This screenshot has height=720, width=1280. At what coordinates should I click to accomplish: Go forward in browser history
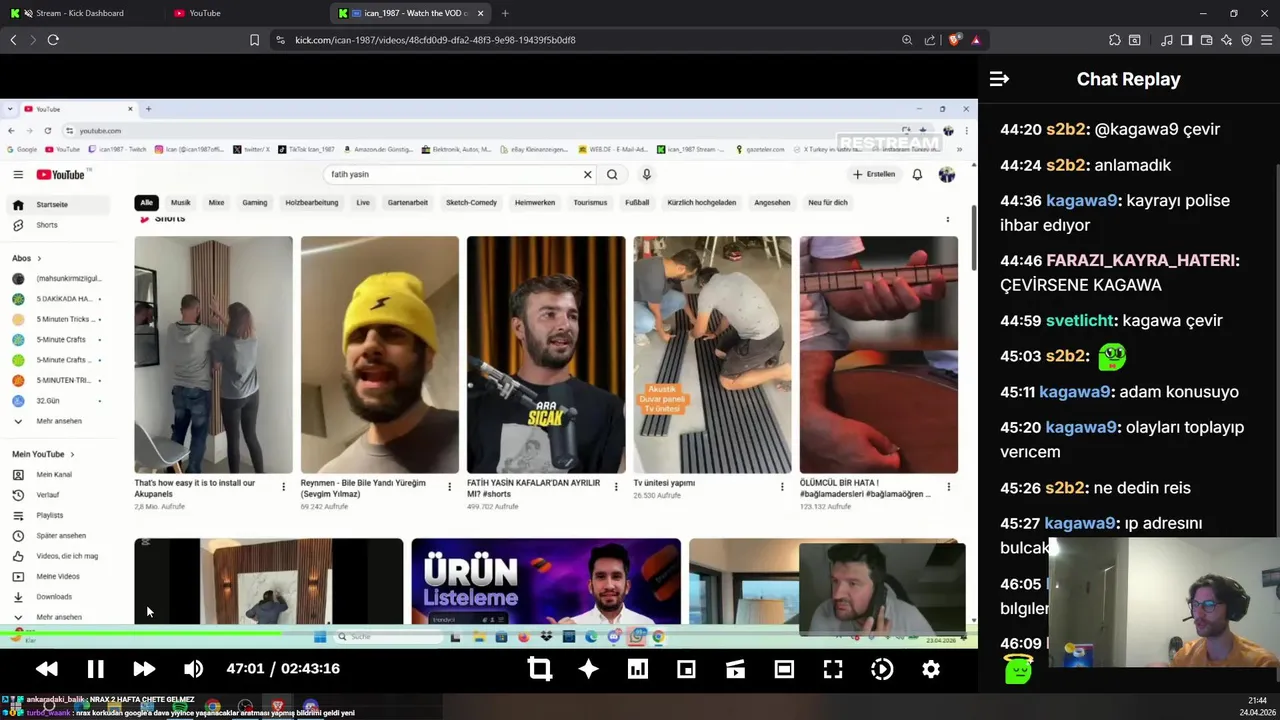[32, 40]
